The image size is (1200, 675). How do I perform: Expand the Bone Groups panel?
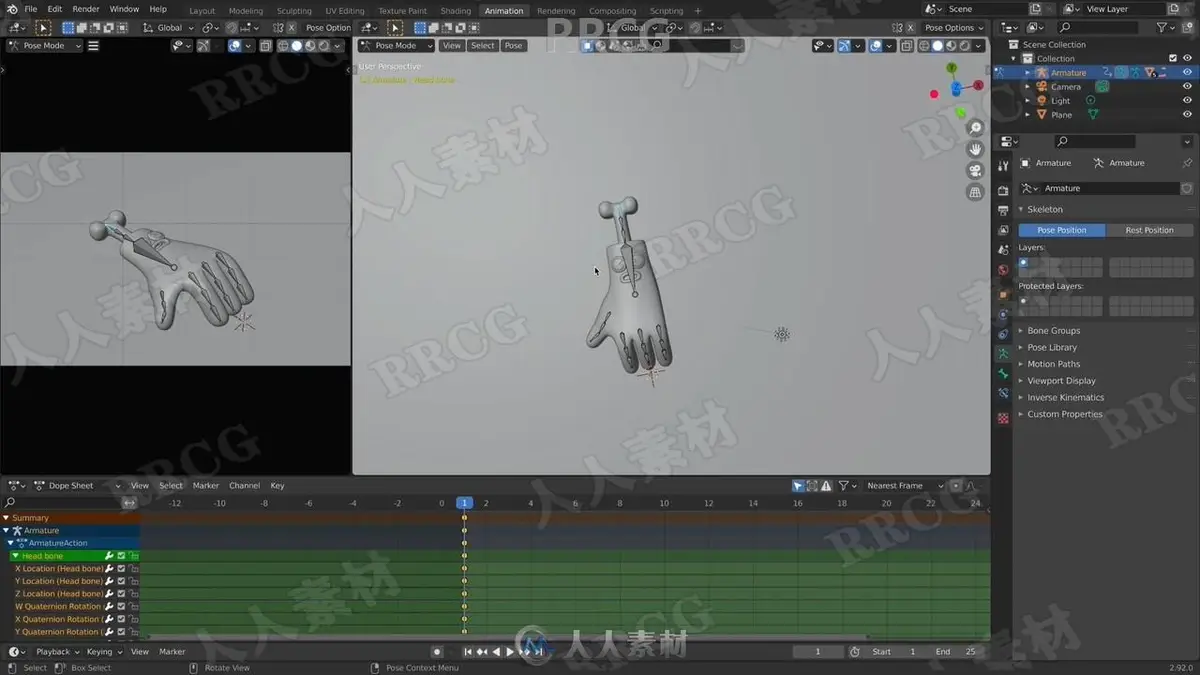[x=1053, y=331]
